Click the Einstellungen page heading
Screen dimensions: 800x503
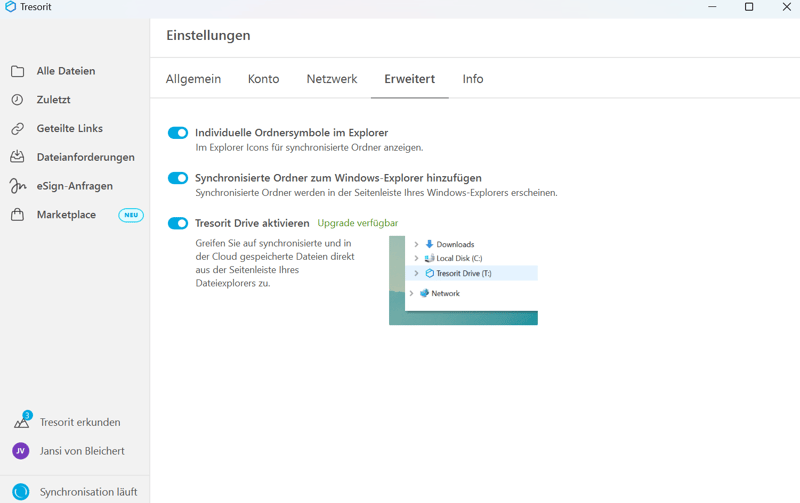[x=208, y=36]
